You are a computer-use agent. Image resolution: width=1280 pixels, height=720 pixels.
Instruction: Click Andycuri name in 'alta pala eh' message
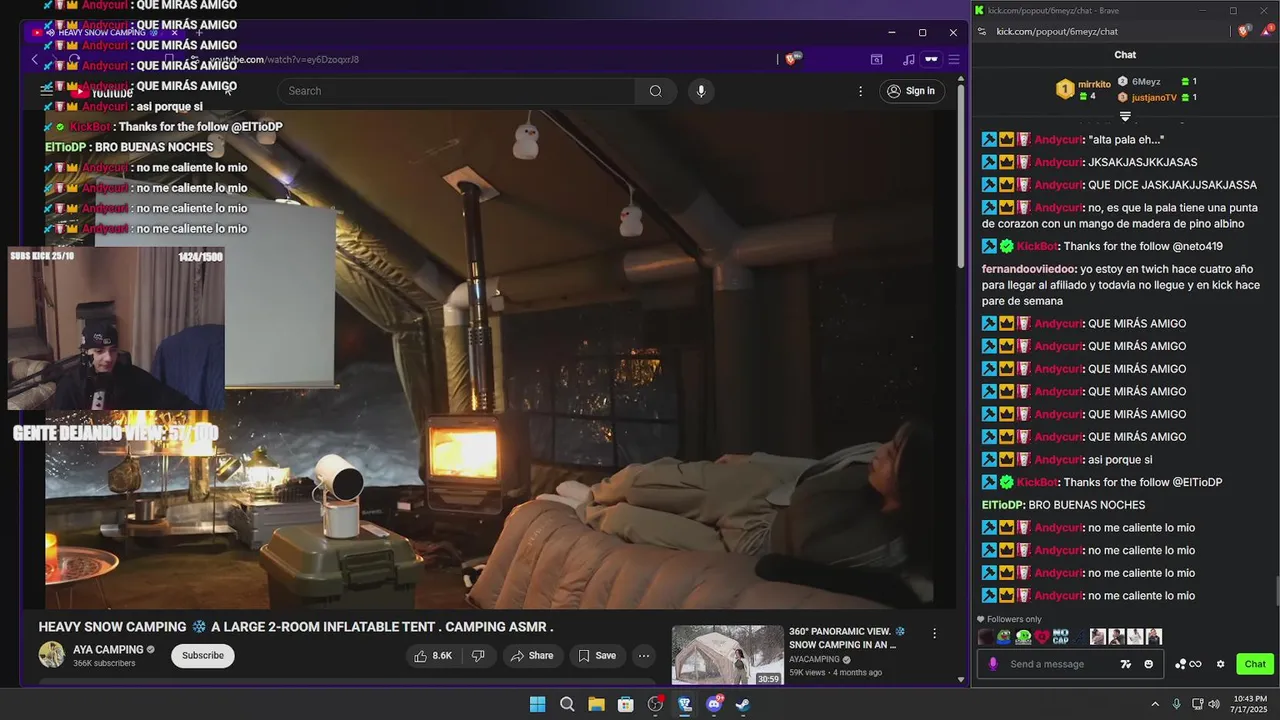point(1058,140)
